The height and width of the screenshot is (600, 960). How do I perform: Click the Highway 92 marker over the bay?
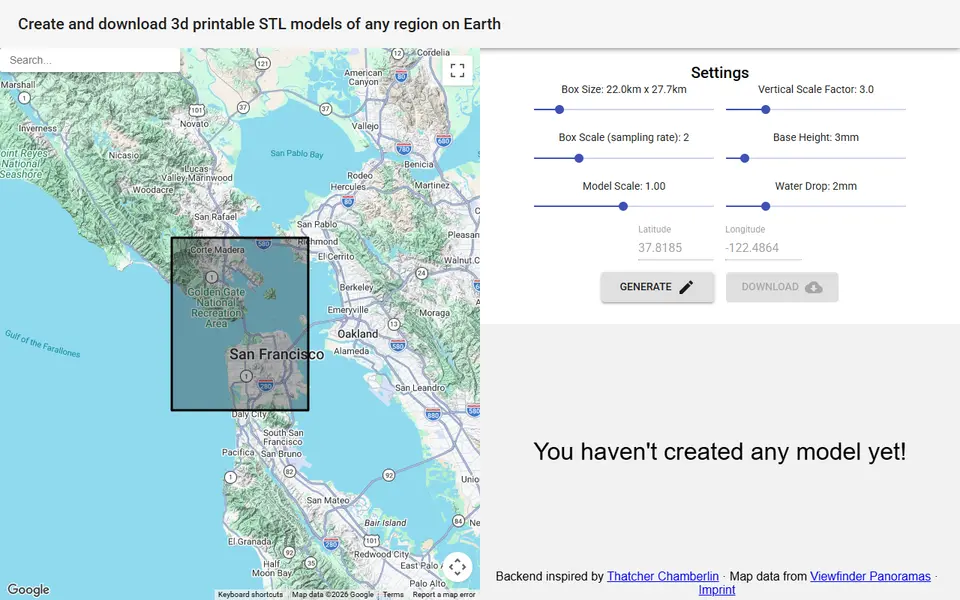pyautogui.click(x=389, y=475)
